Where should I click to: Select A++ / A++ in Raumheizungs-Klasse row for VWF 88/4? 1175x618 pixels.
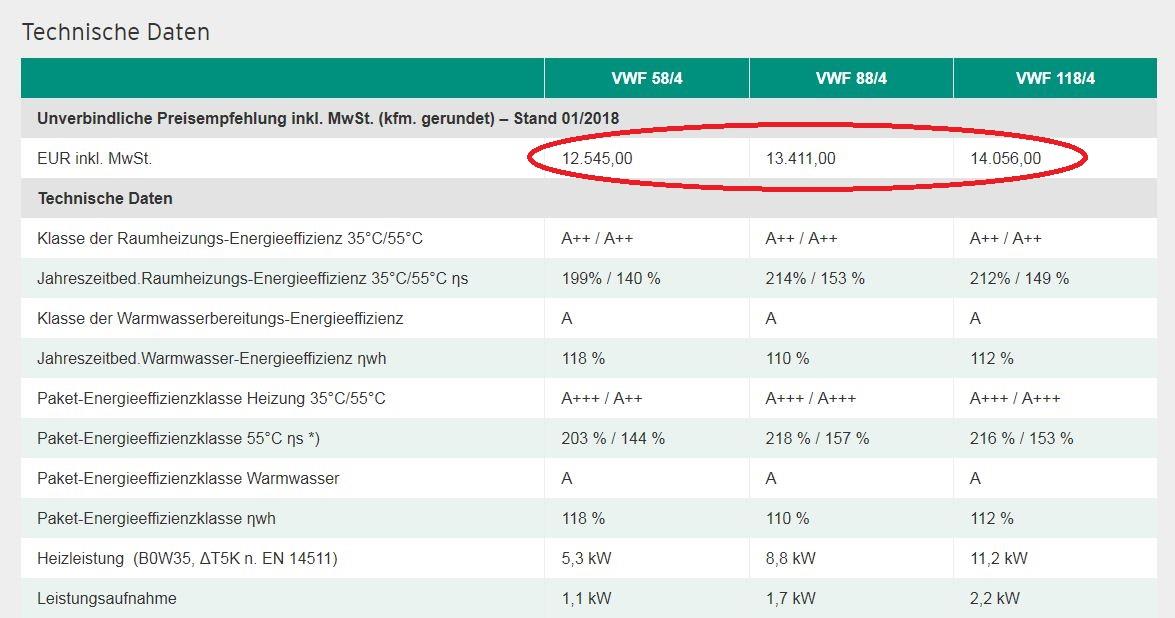[801, 239]
